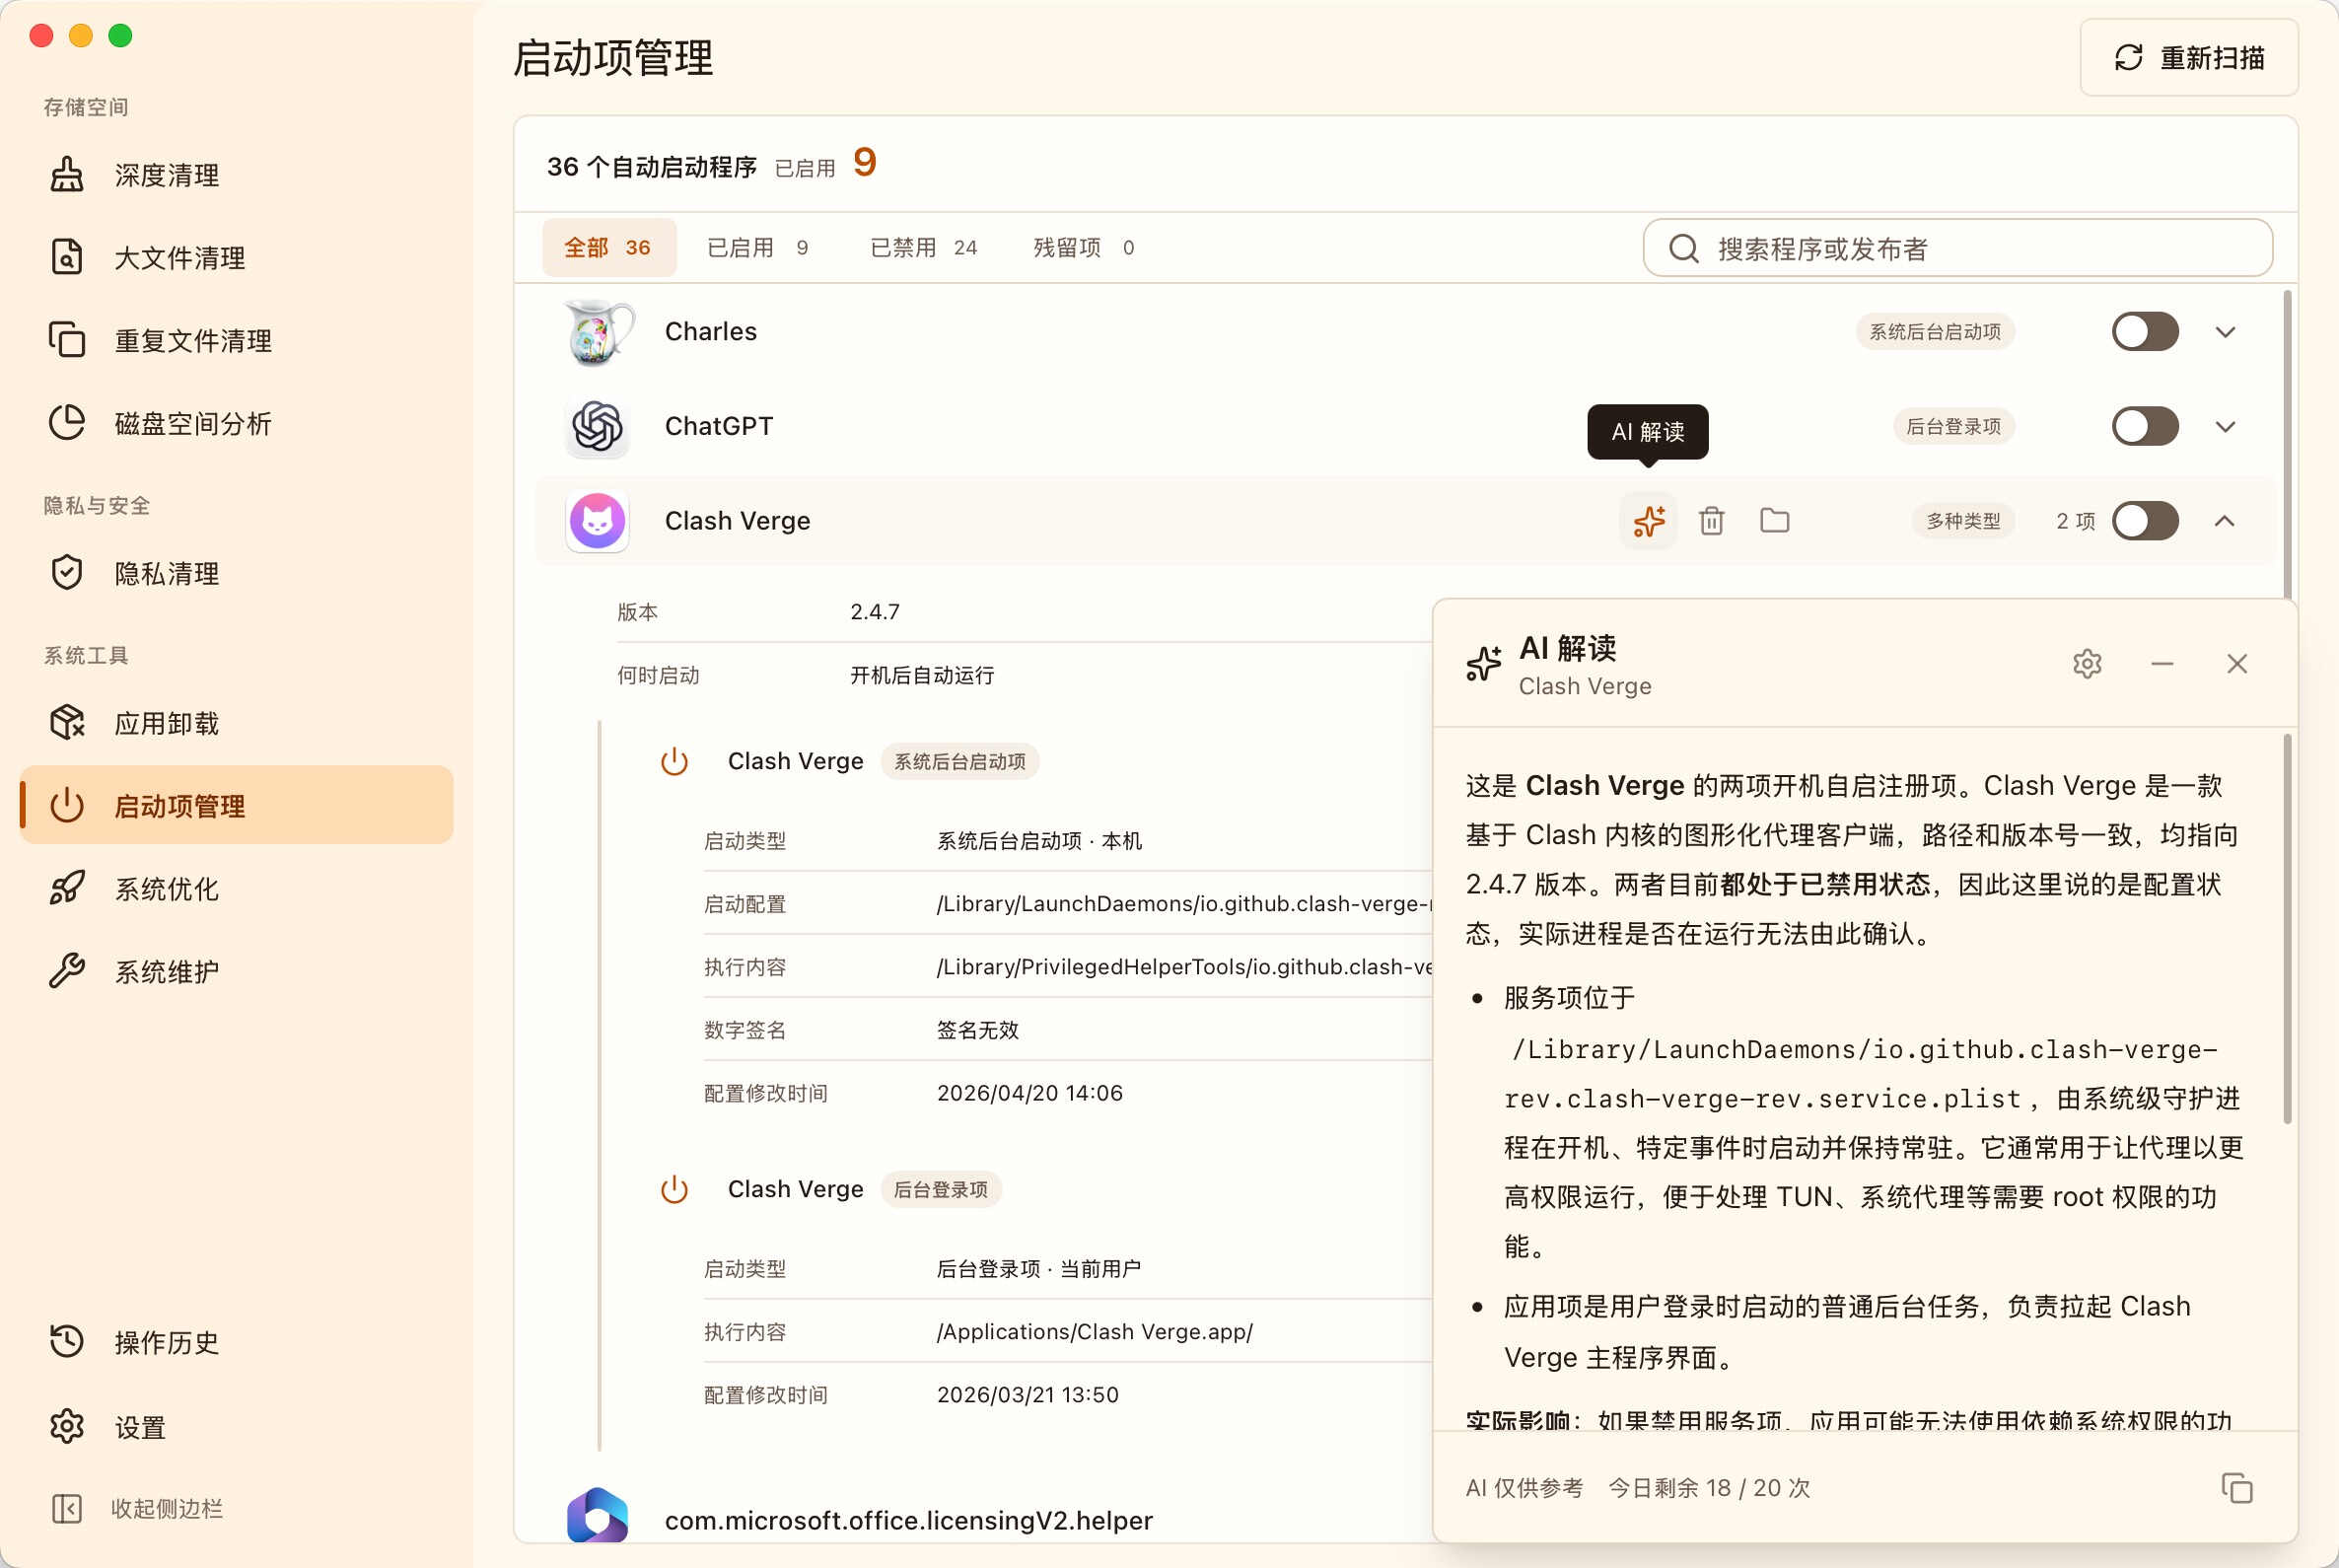Copy AI 解读 result with copy icon
2339x1568 pixels.
point(2237,1488)
